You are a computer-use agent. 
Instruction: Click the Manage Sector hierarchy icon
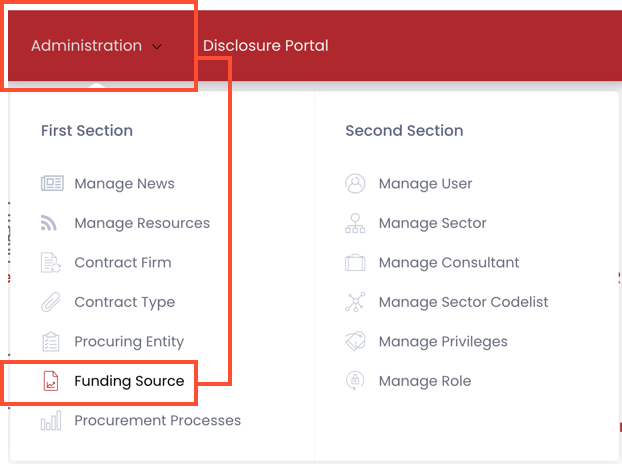tap(355, 223)
